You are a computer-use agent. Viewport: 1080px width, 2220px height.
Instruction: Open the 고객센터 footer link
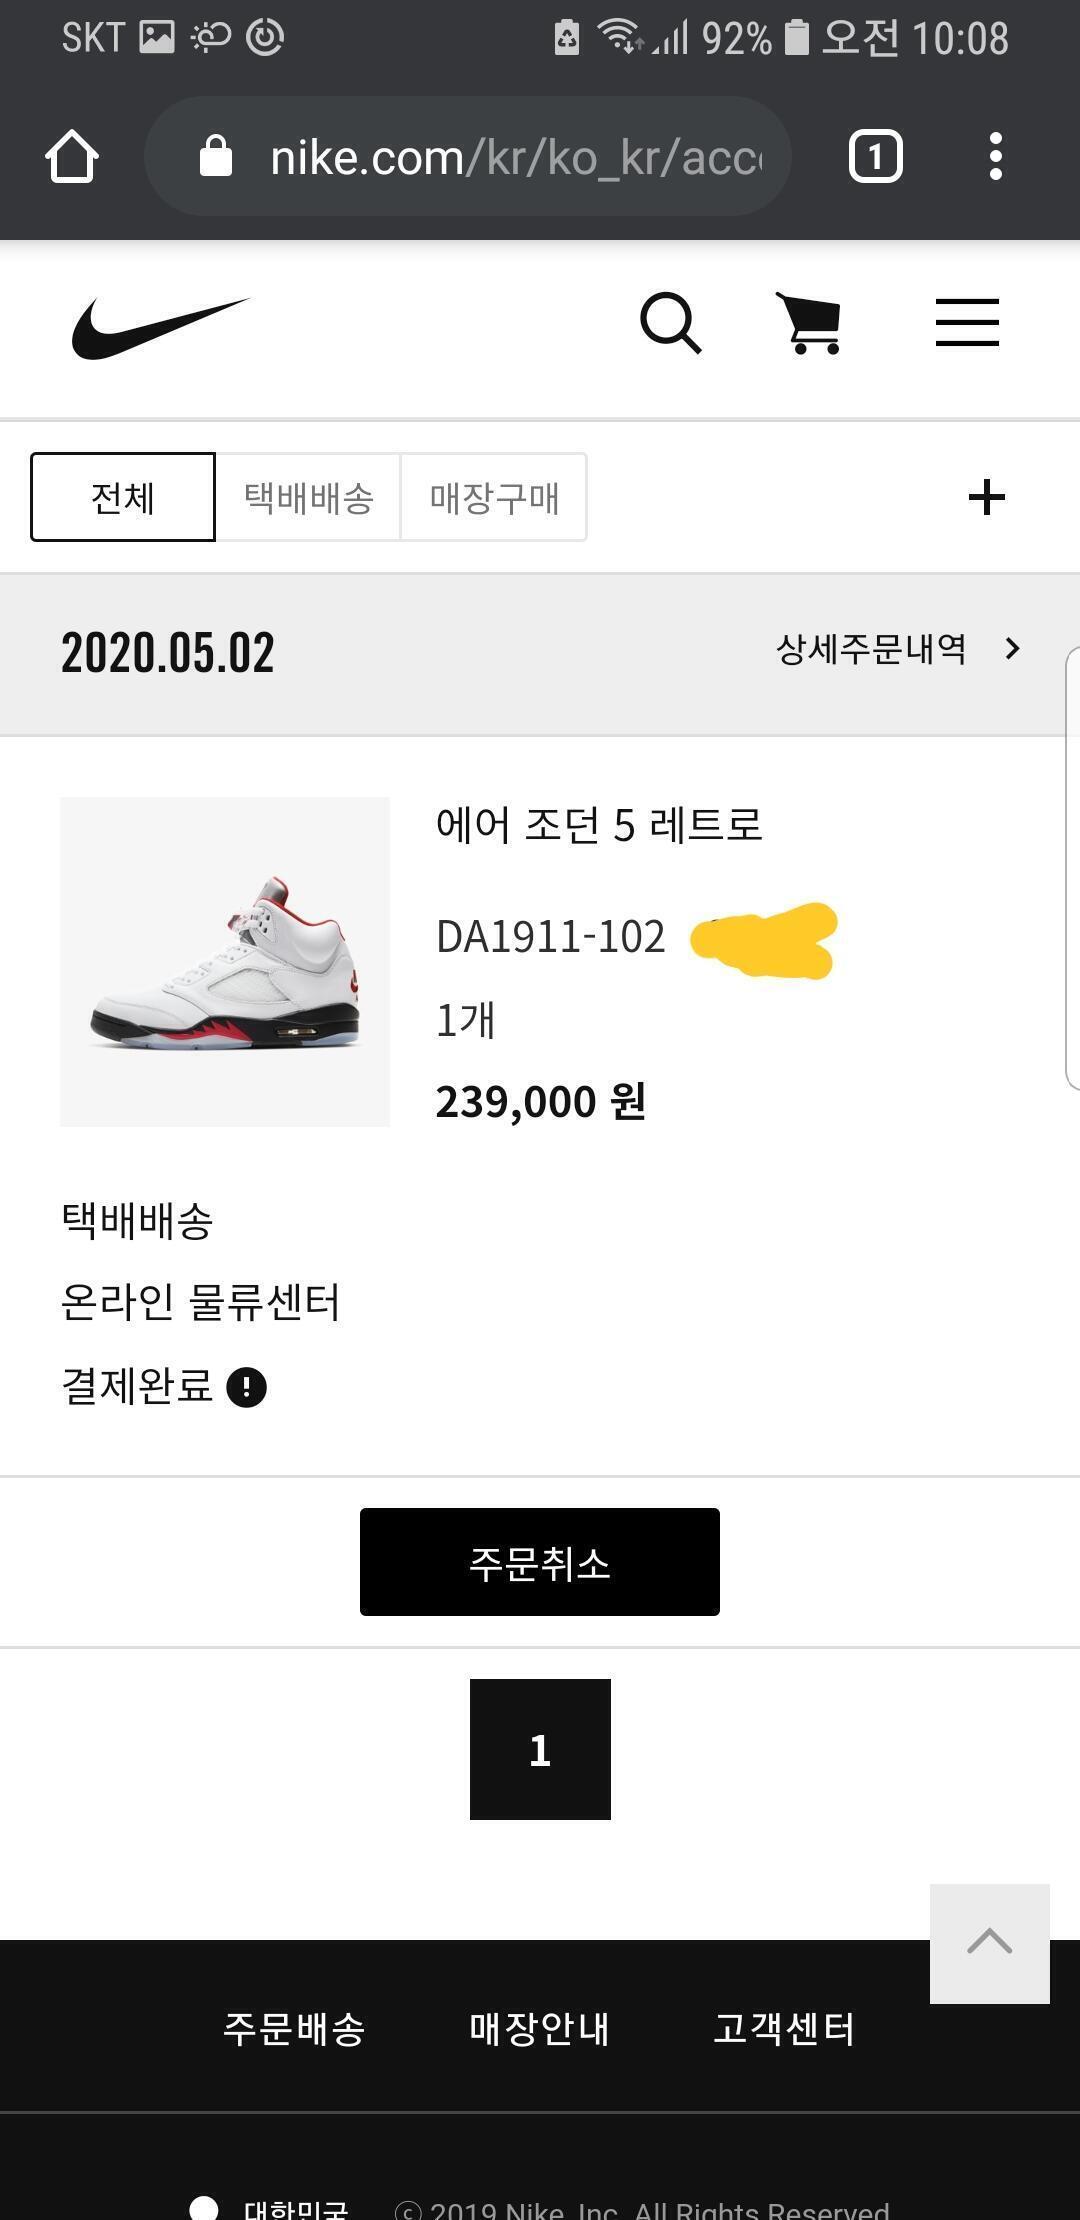[x=784, y=2029]
